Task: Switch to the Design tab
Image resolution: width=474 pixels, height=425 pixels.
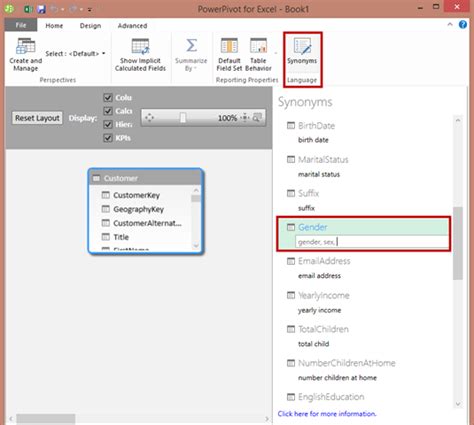Action: pos(90,26)
